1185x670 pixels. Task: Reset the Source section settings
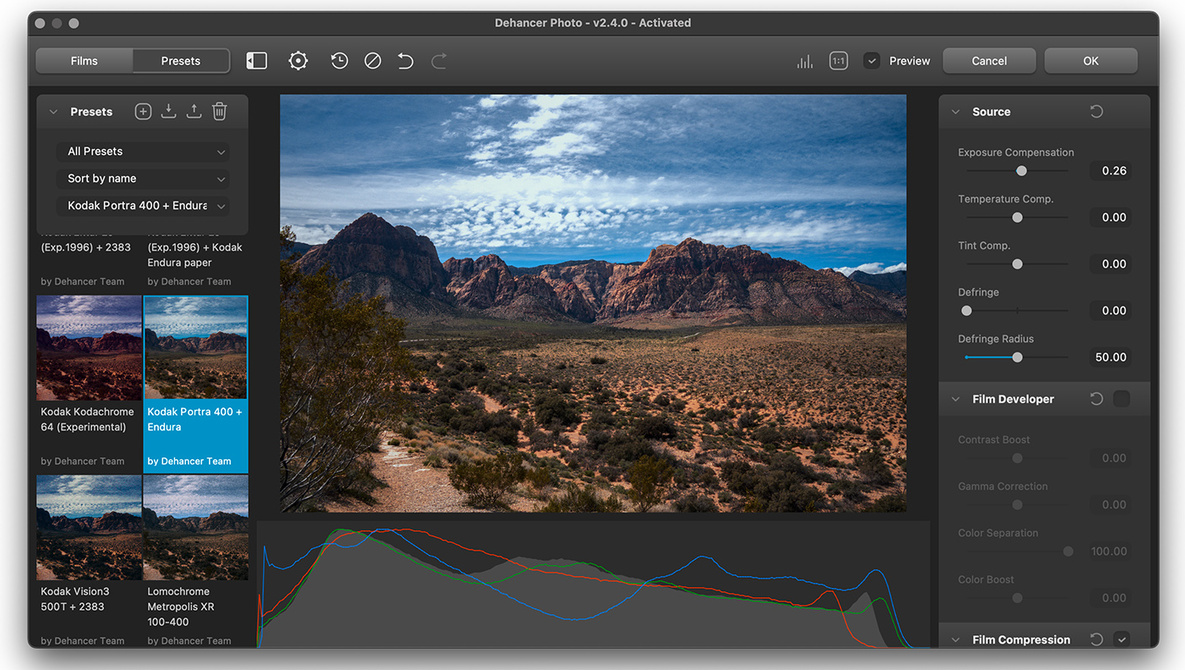[1097, 112]
